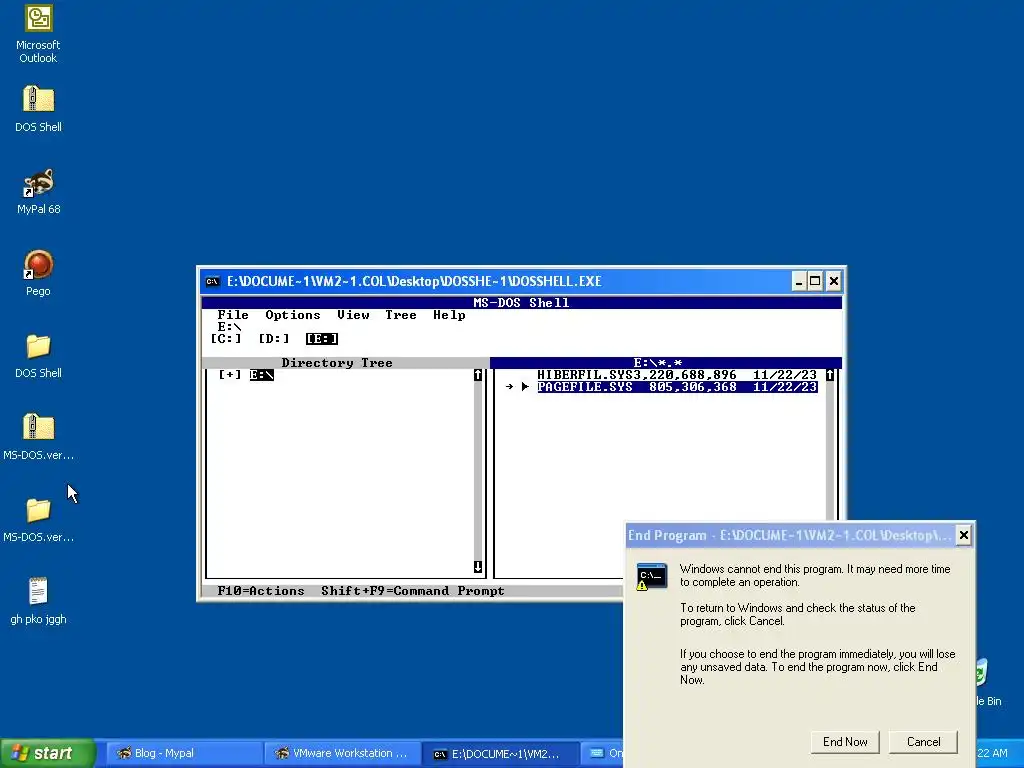
Task: Open the File menu in MS-DOS Shell
Action: [232, 315]
